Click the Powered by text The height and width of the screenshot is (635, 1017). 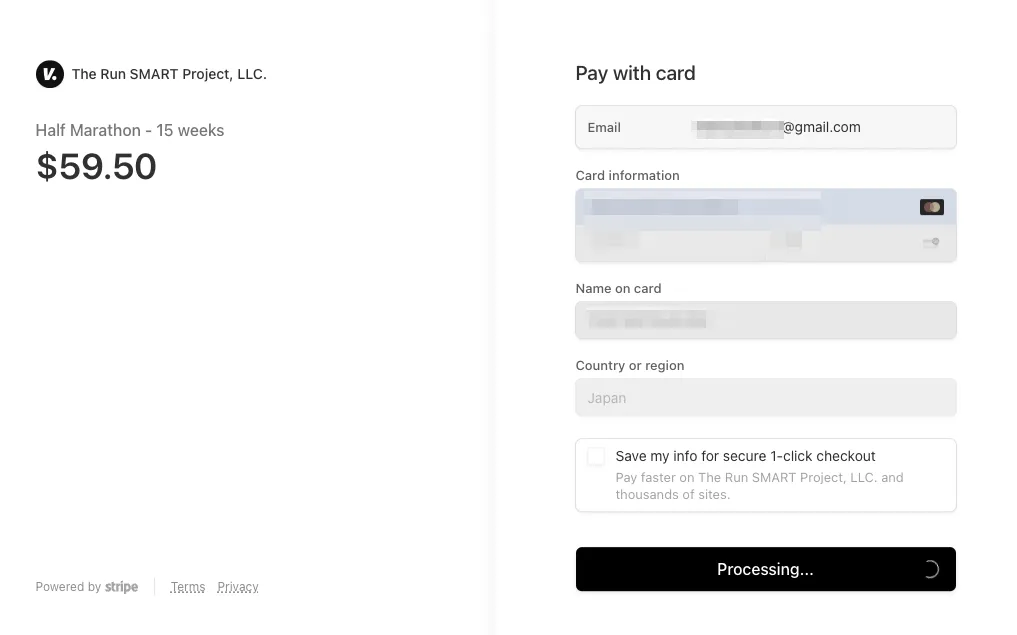[68, 587]
